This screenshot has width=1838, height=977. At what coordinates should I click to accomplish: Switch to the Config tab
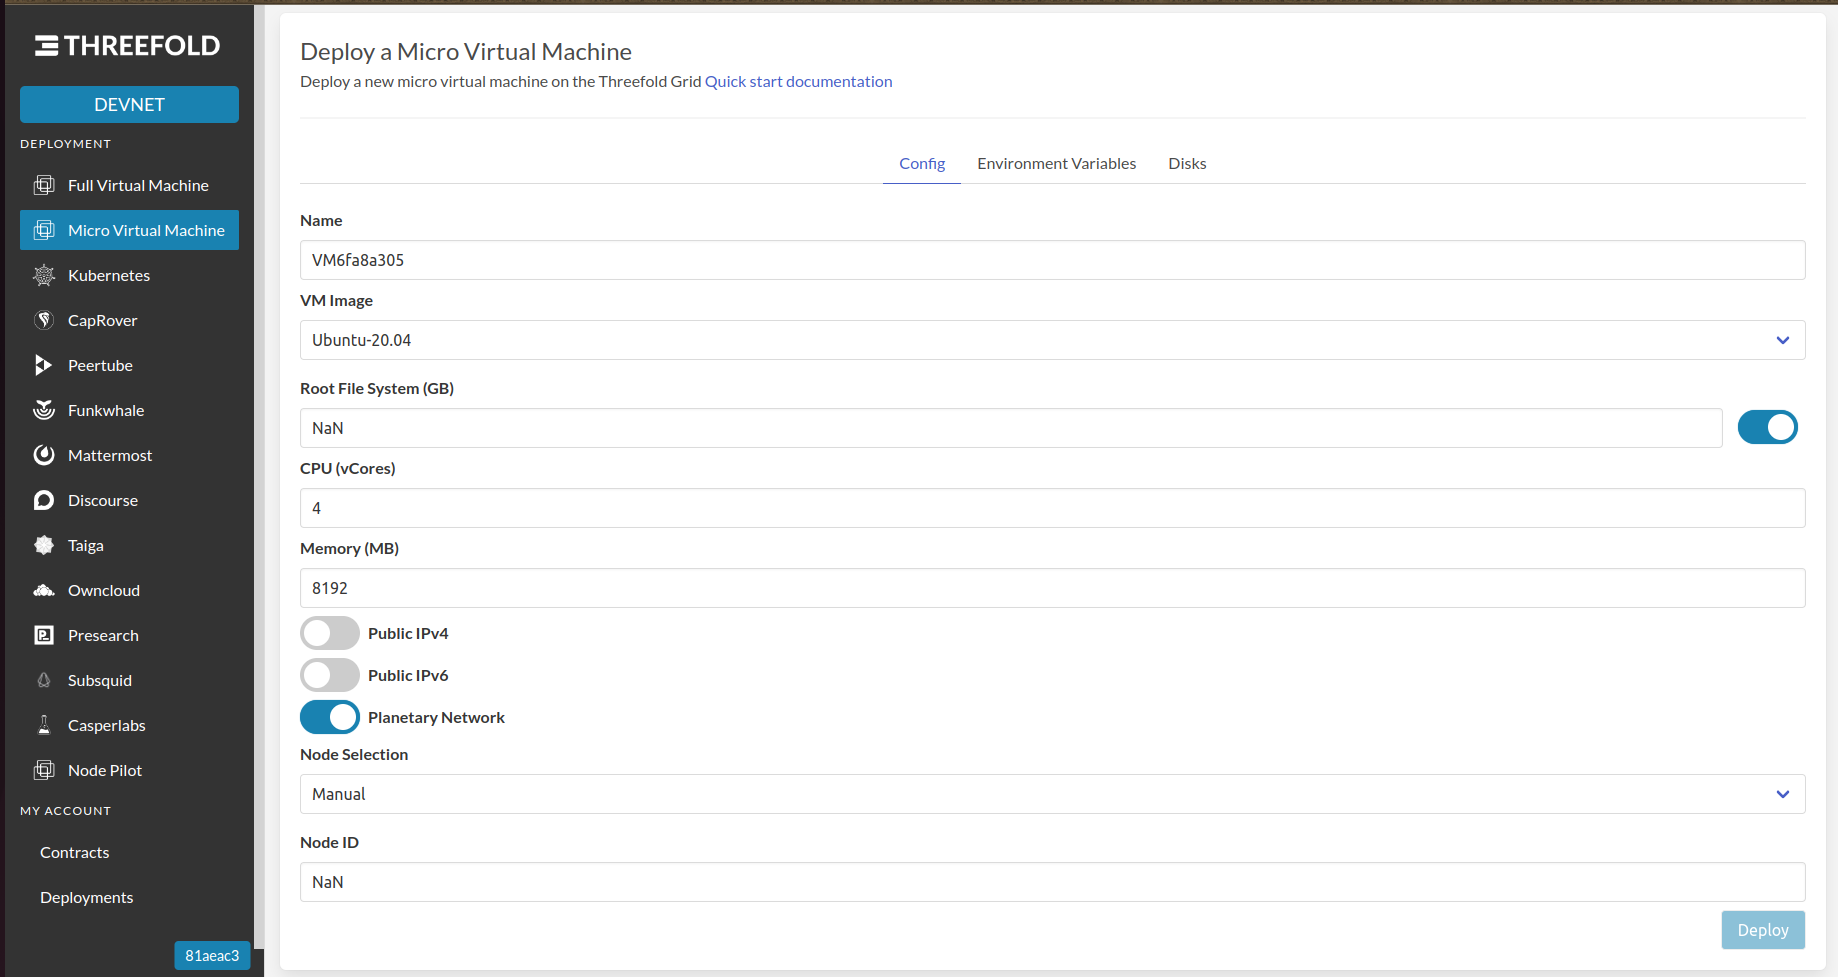[922, 163]
